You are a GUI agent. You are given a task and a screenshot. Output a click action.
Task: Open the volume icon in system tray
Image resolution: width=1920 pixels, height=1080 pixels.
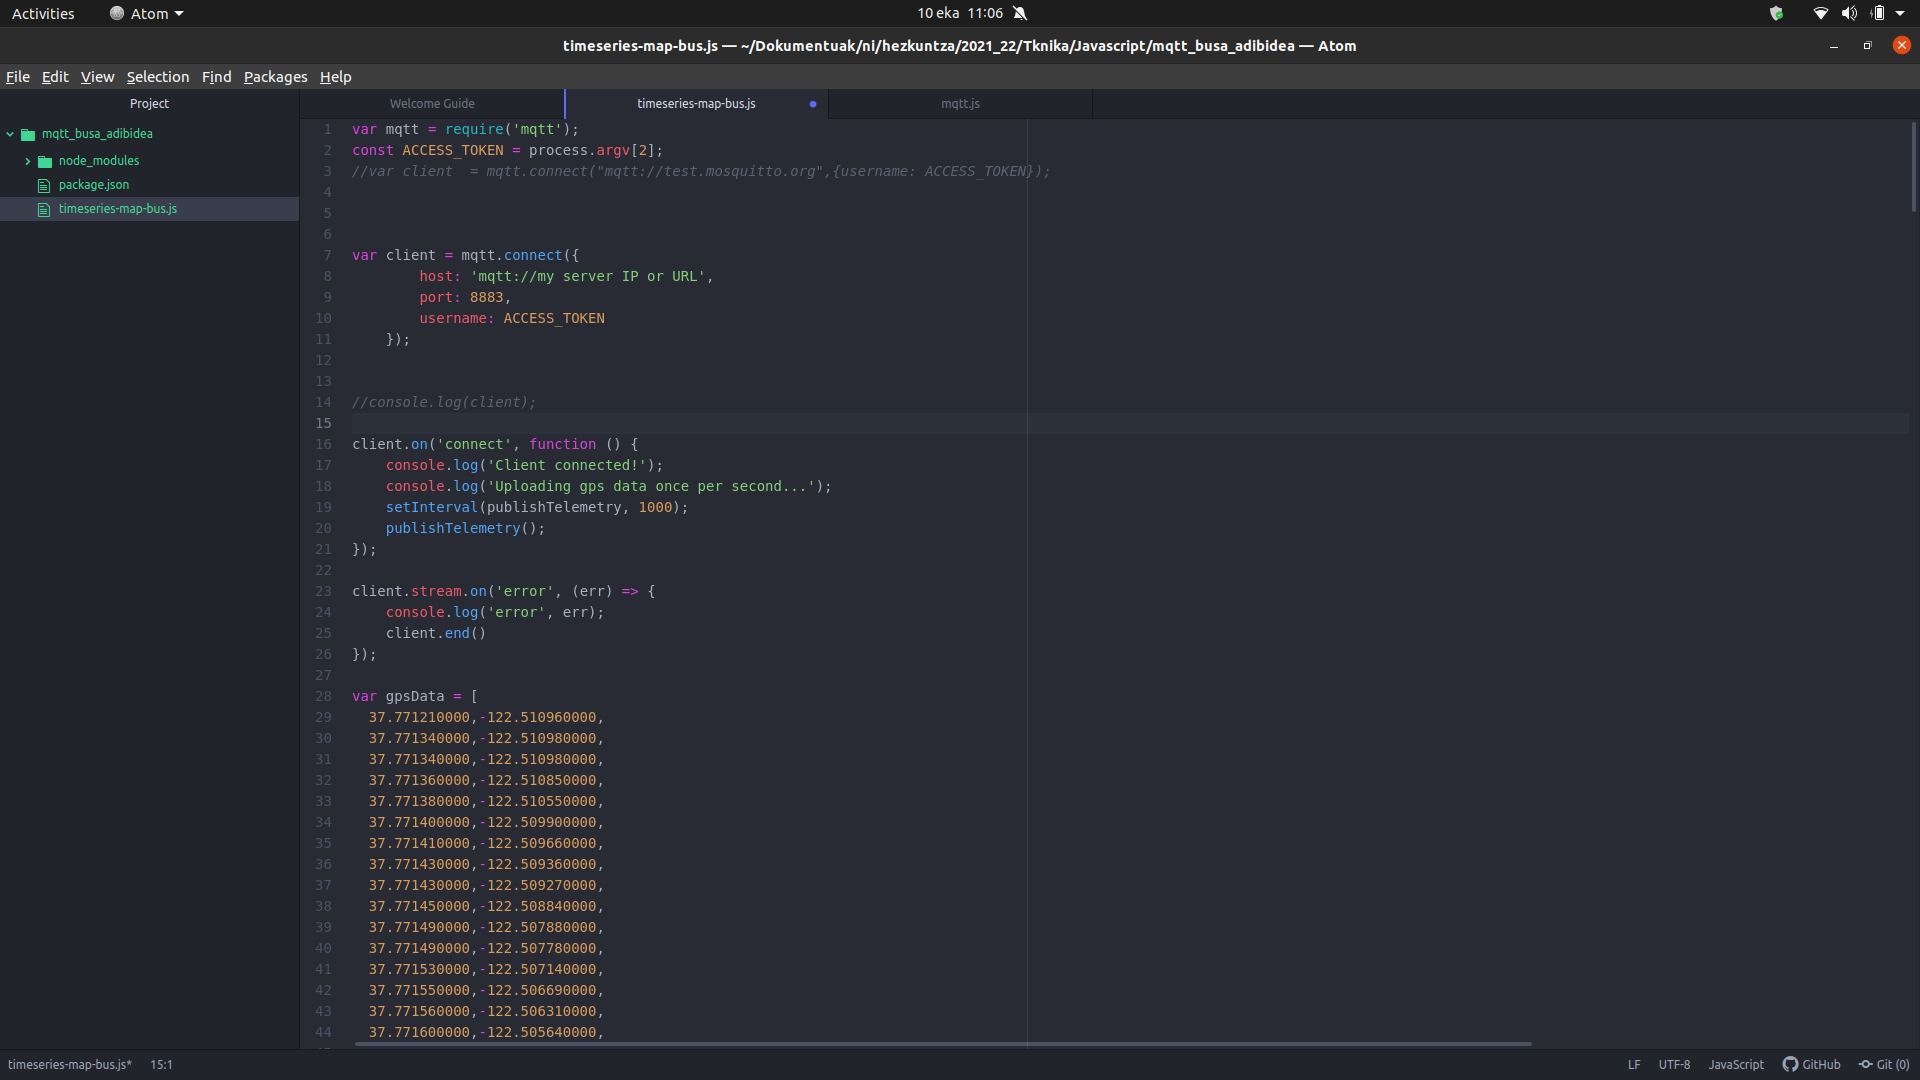click(1849, 13)
